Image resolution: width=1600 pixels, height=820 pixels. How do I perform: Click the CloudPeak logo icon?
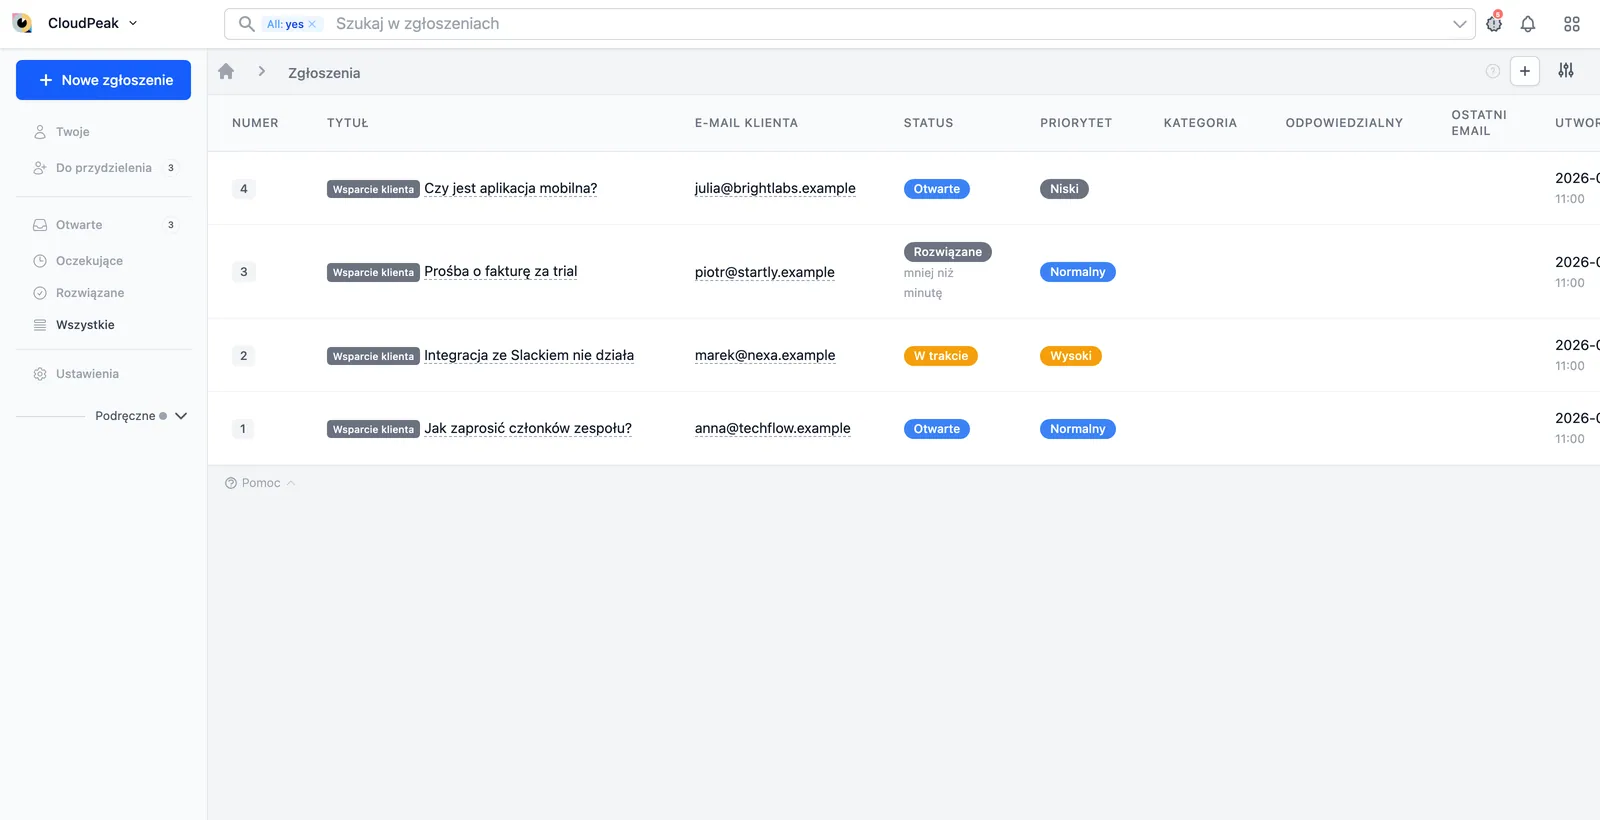click(22, 23)
